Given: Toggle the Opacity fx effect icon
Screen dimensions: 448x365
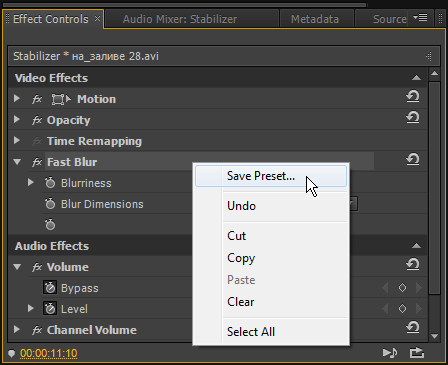Looking at the screenshot, I should point(37,120).
